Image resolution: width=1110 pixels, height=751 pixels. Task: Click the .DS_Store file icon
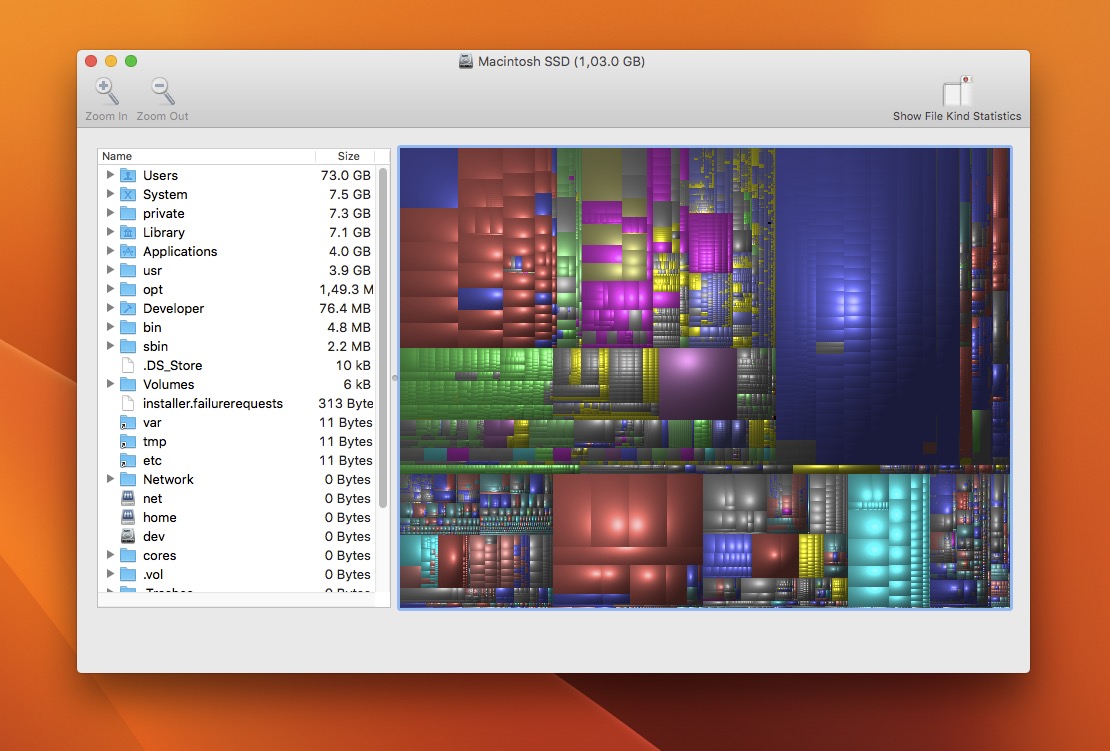[x=127, y=365]
